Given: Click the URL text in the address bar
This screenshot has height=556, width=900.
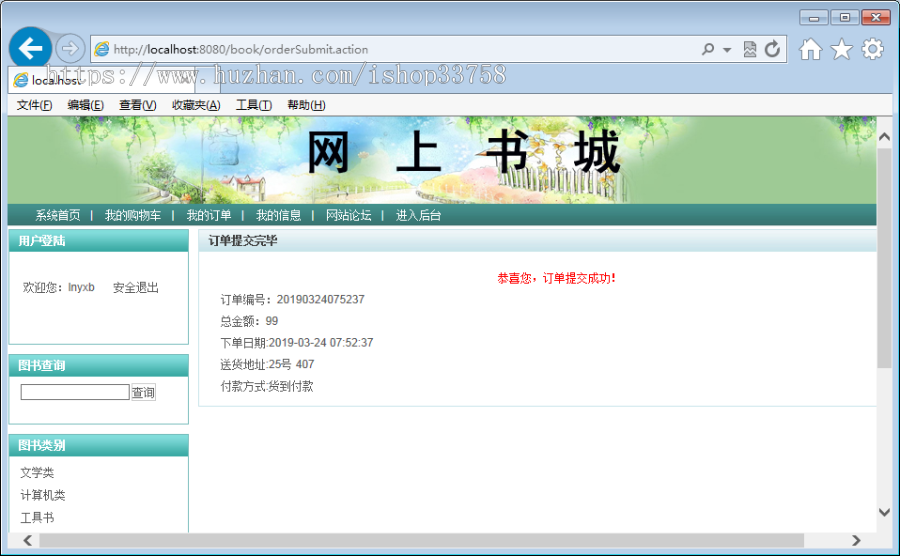Looking at the screenshot, I should (x=241, y=49).
